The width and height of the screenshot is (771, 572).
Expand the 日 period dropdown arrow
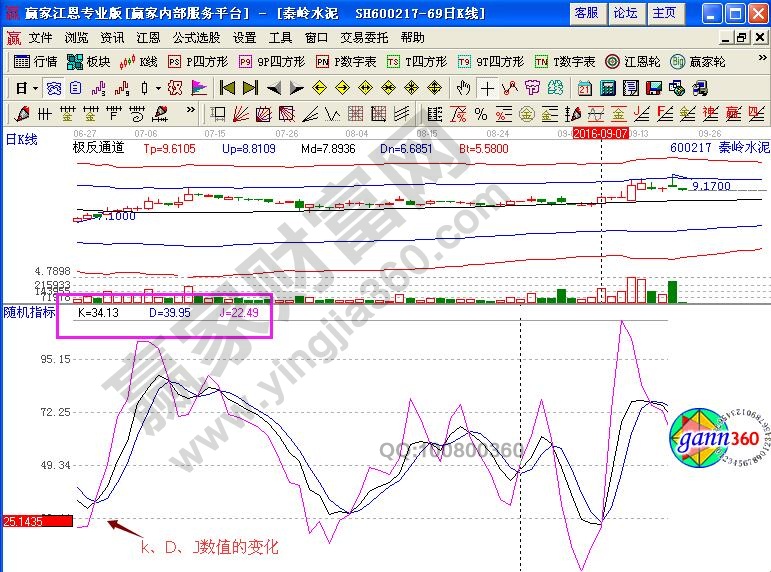pos(35,89)
